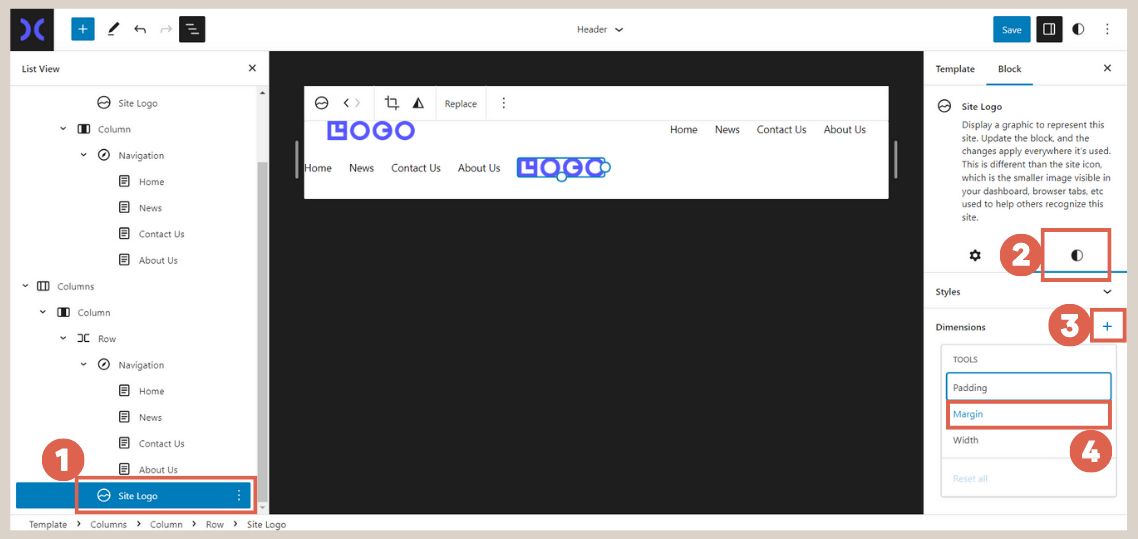This screenshot has height=539, width=1138.
Task: Click the Undo arrow
Action: click(140, 30)
